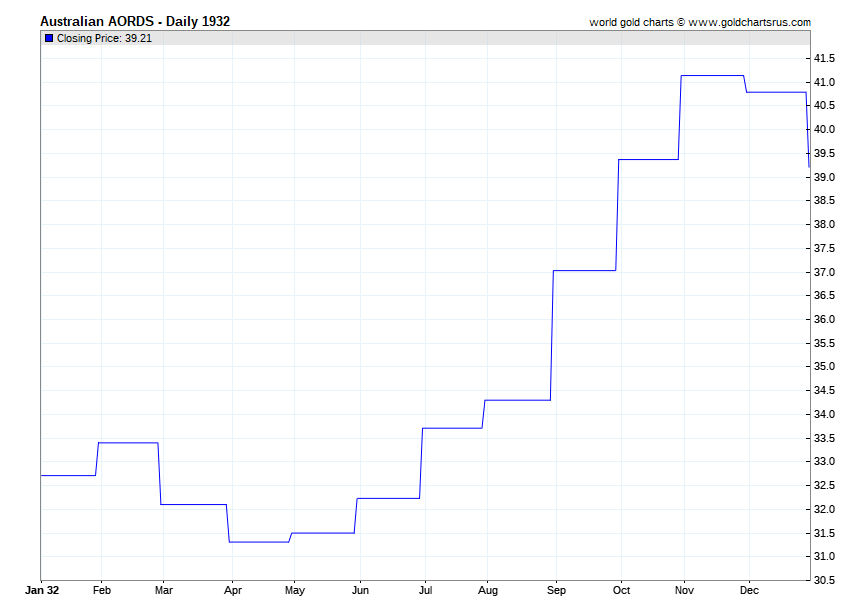
Task: Click the 31.5 y-axis value
Action: tap(824, 532)
